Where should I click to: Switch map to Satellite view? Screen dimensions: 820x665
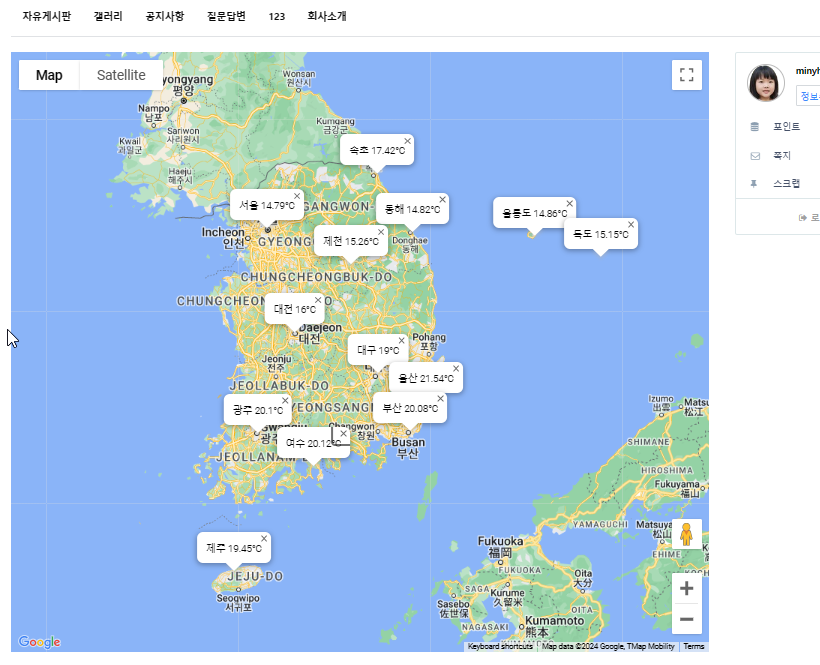pos(121,75)
